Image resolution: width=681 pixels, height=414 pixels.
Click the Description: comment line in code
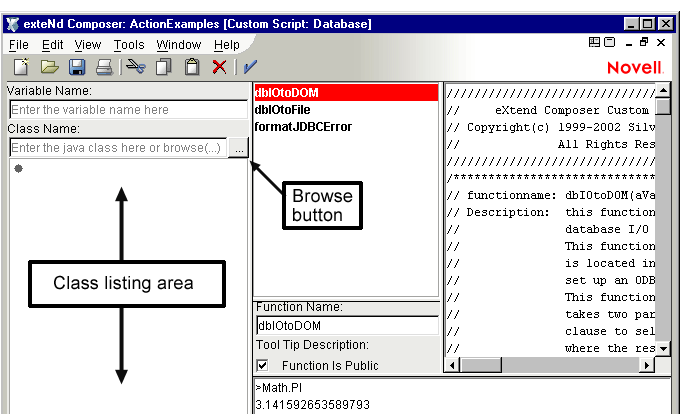pyautogui.click(x=551, y=212)
